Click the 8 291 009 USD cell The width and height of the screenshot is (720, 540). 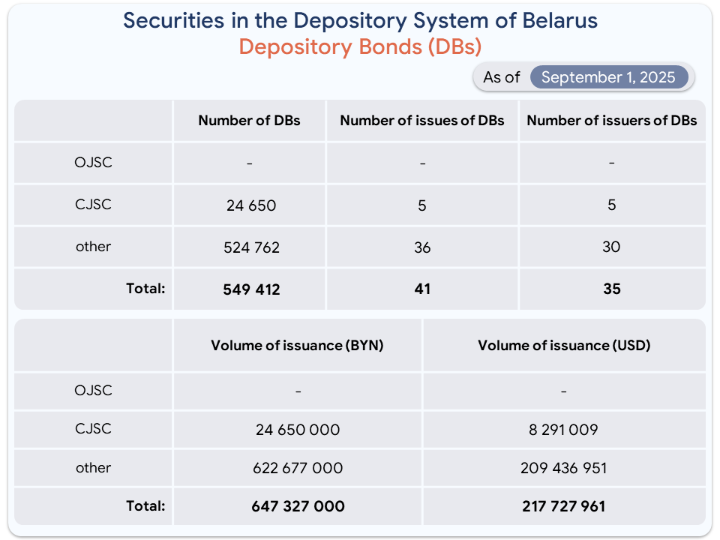click(x=563, y=430)
